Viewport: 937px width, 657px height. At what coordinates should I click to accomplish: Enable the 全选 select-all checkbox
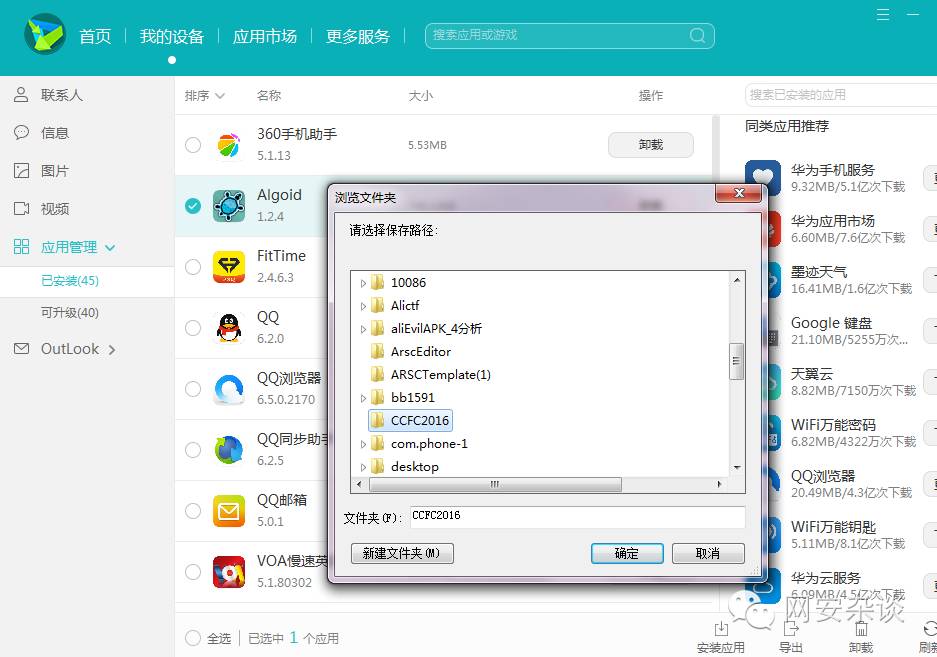[191, 637]
